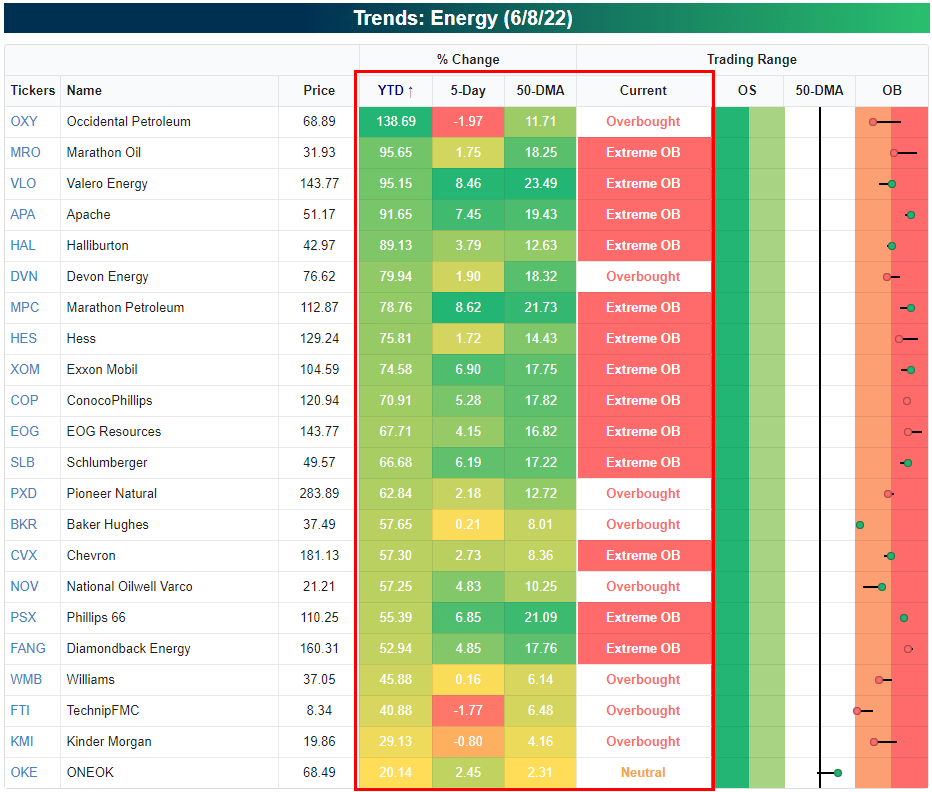Open the PXD ticker link

click(x=23, y=494)
